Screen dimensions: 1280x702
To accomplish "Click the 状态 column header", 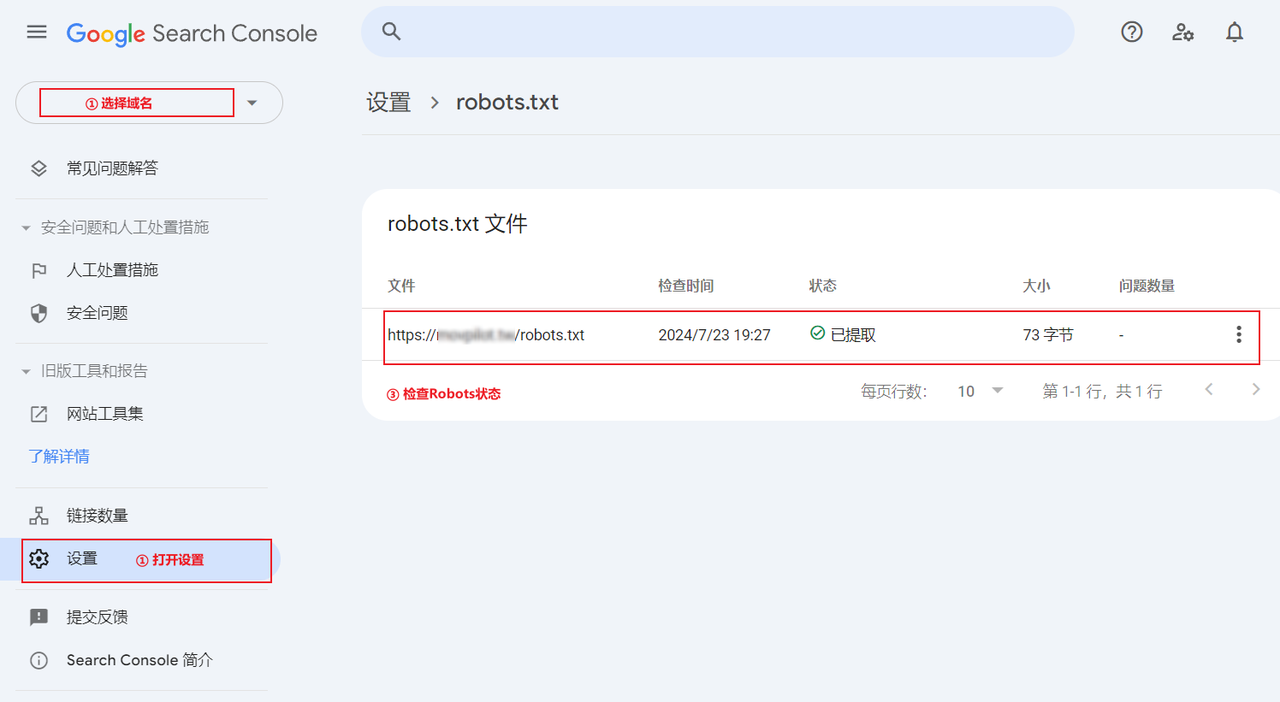I will pos(823,286).
